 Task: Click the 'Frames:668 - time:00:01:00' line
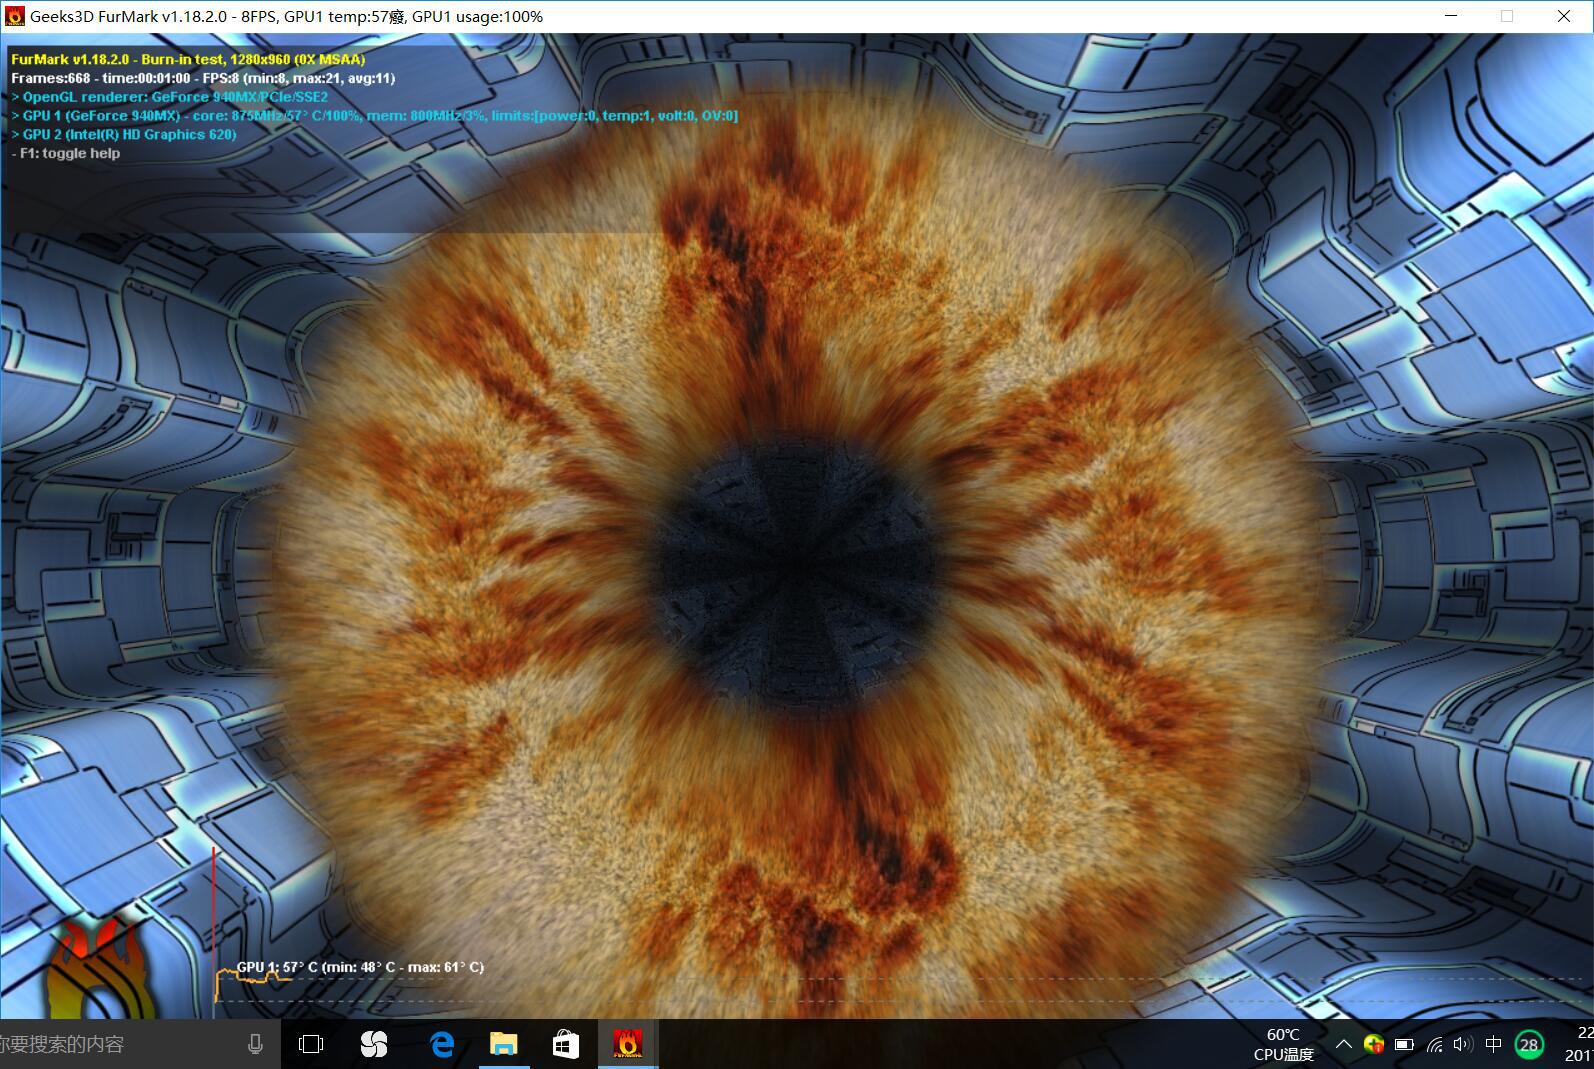pyautogui.click(x=203, y=78)
